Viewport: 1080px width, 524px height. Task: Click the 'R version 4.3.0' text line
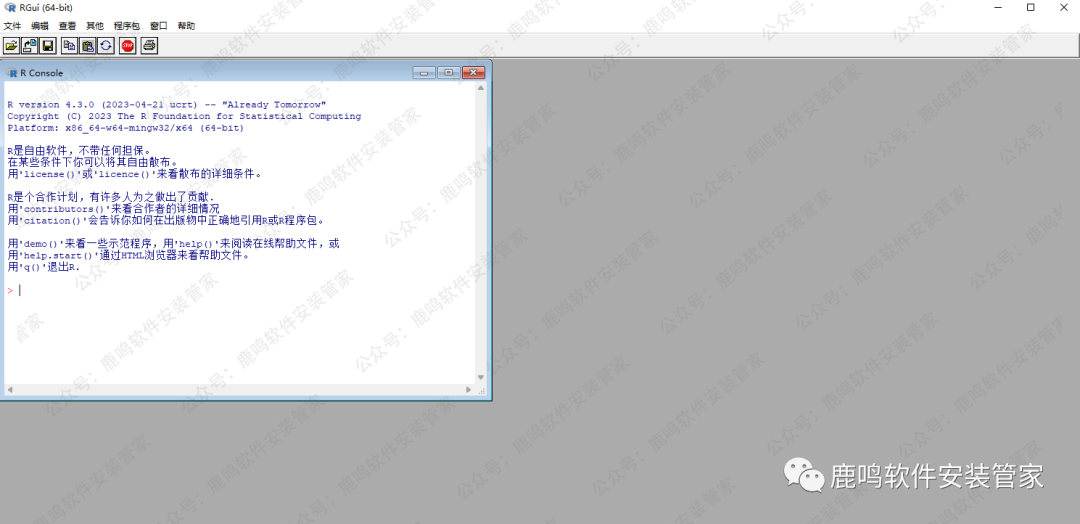point(167,105)
